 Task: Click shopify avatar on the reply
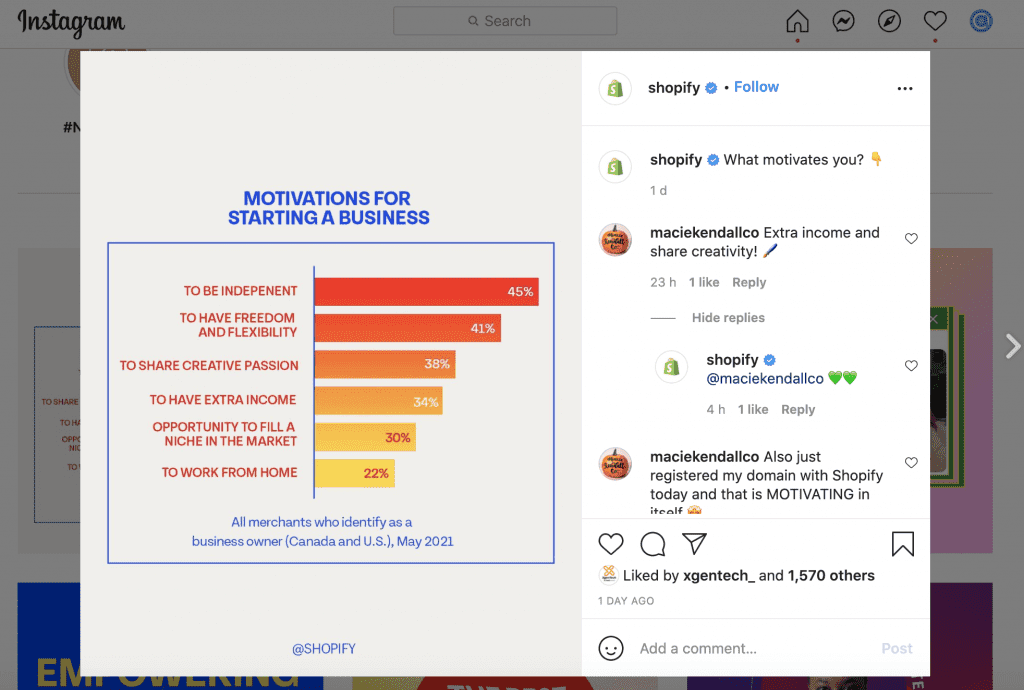(671, 367)
